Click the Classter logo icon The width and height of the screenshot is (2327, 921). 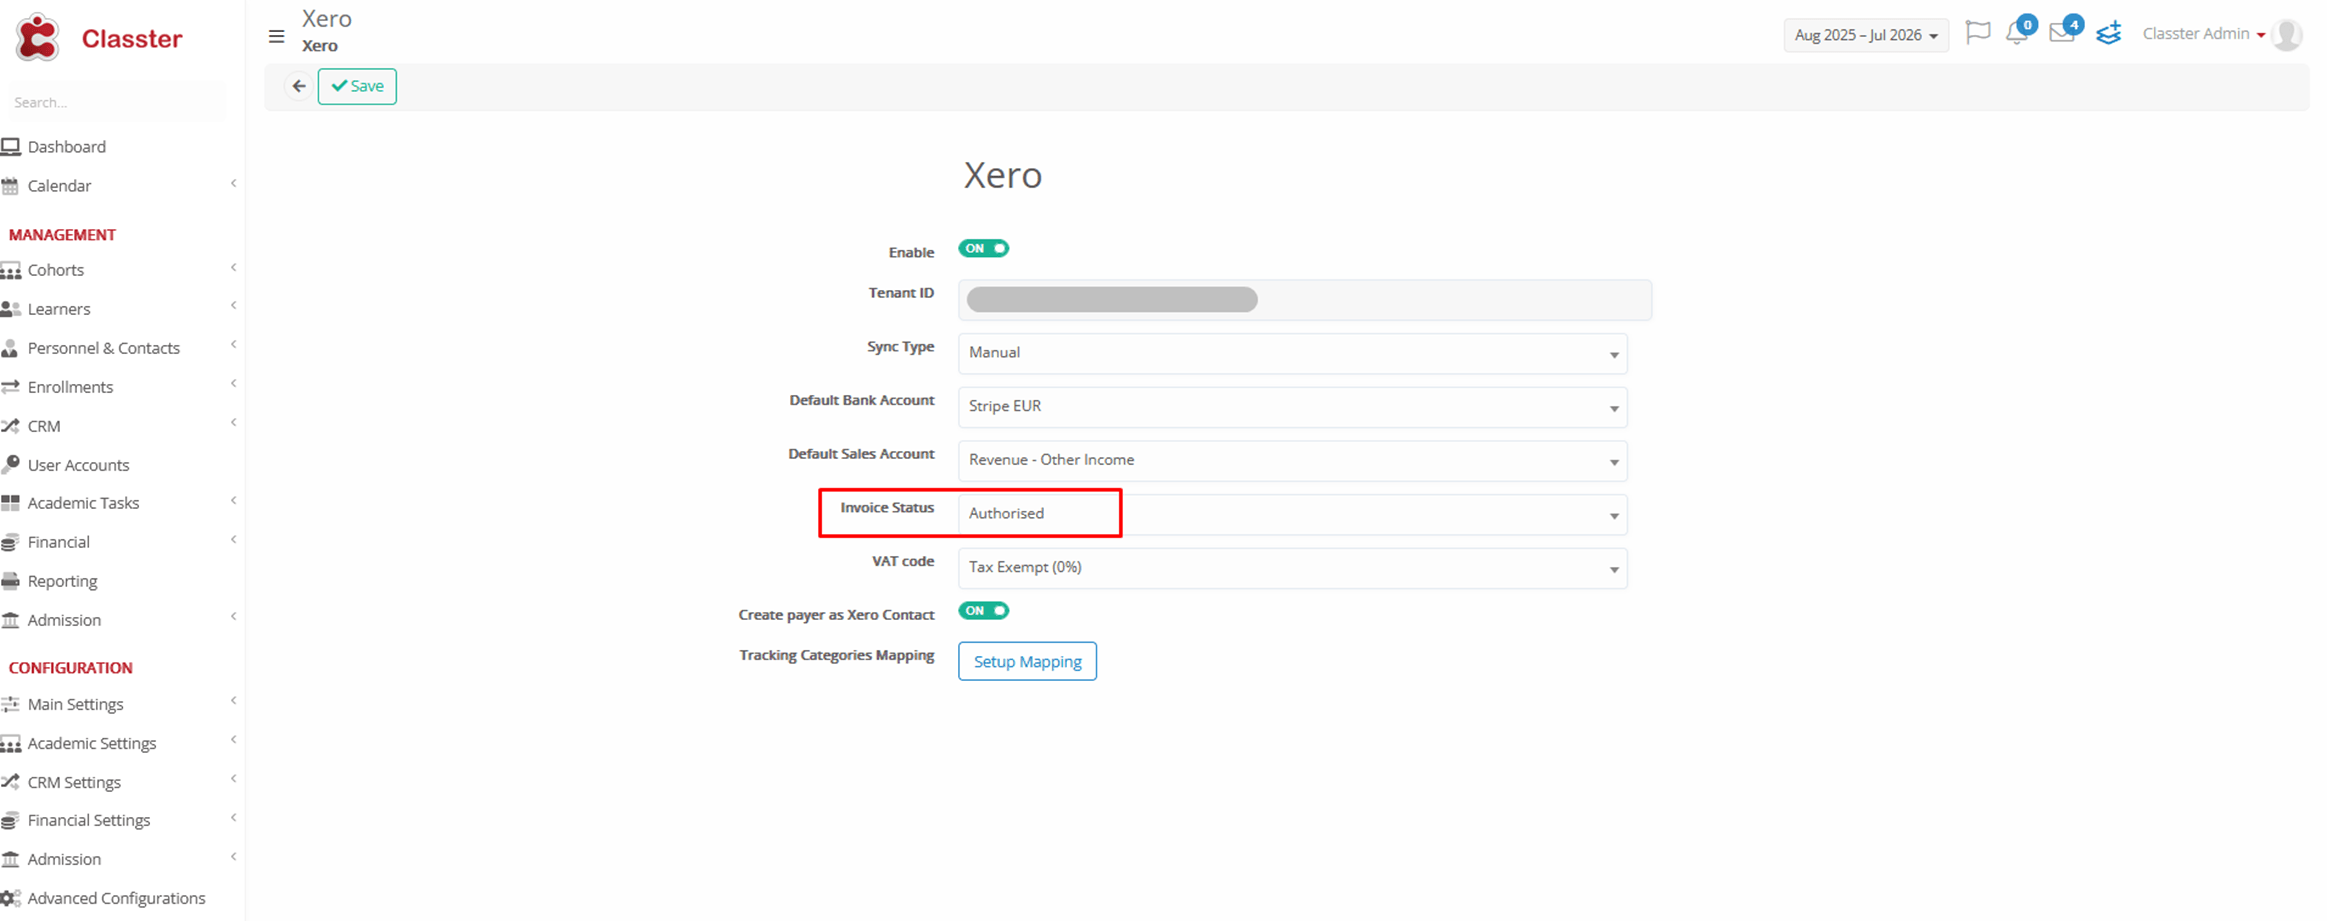pos(38,38)
